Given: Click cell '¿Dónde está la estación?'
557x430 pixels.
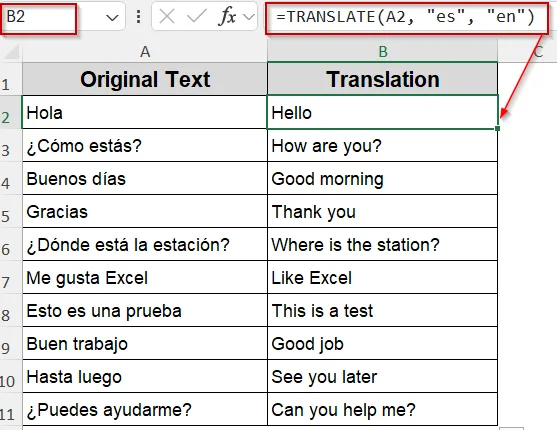Looking at the screenshot, I should pos(145,244).
